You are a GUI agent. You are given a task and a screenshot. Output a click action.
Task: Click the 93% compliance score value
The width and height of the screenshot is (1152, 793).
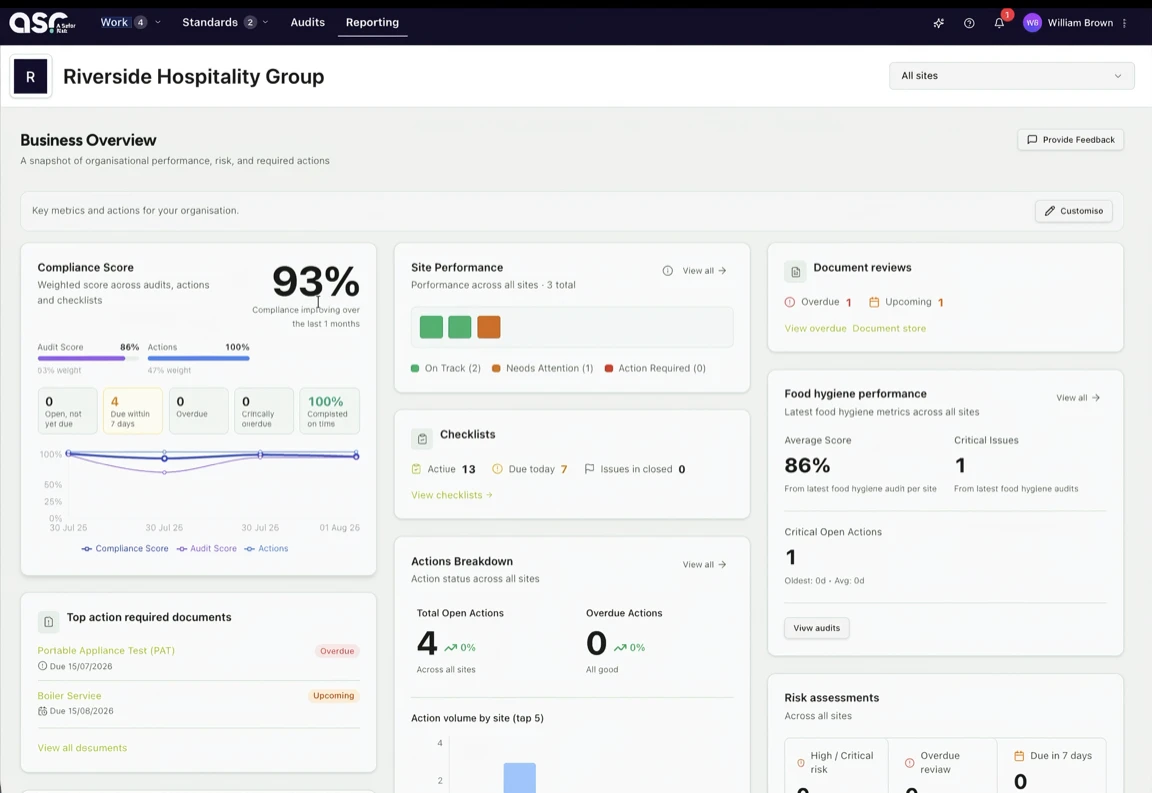pos(315,281)
